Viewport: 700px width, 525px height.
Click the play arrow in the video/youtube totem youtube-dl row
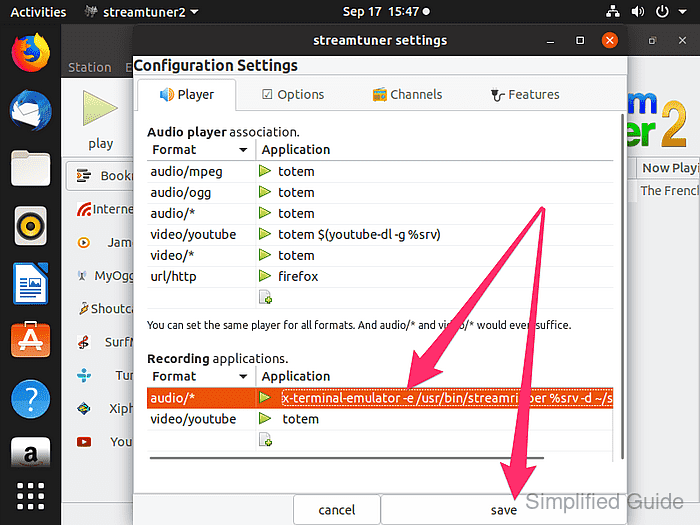[265, 234]
